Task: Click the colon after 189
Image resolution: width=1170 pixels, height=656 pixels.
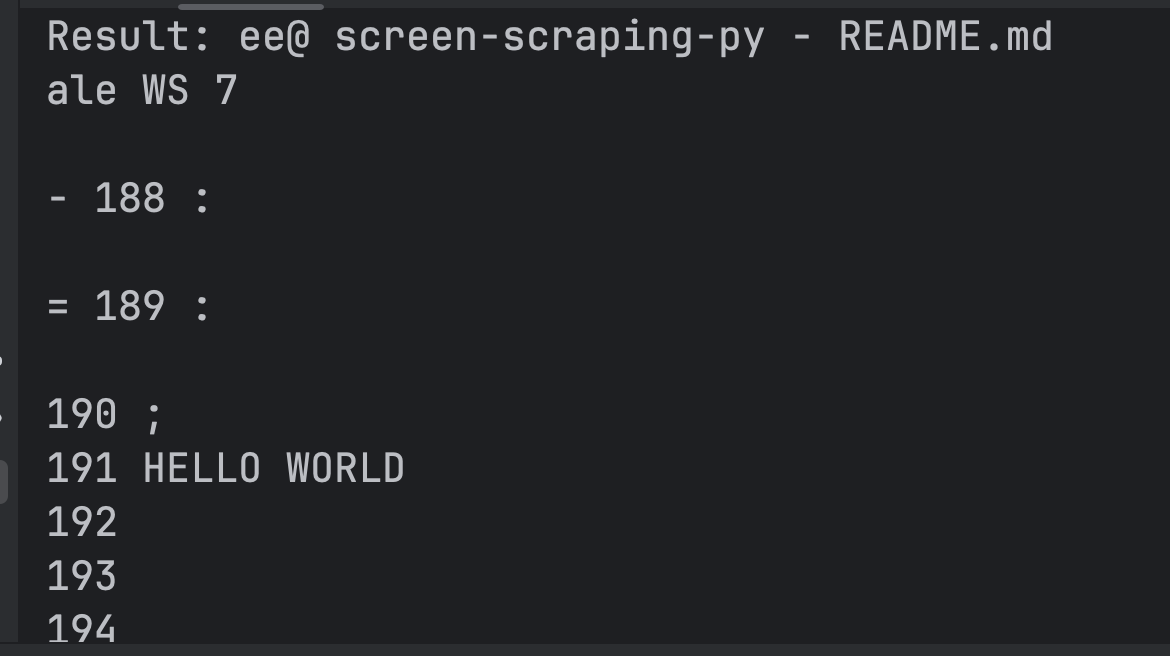Action: 202,306
